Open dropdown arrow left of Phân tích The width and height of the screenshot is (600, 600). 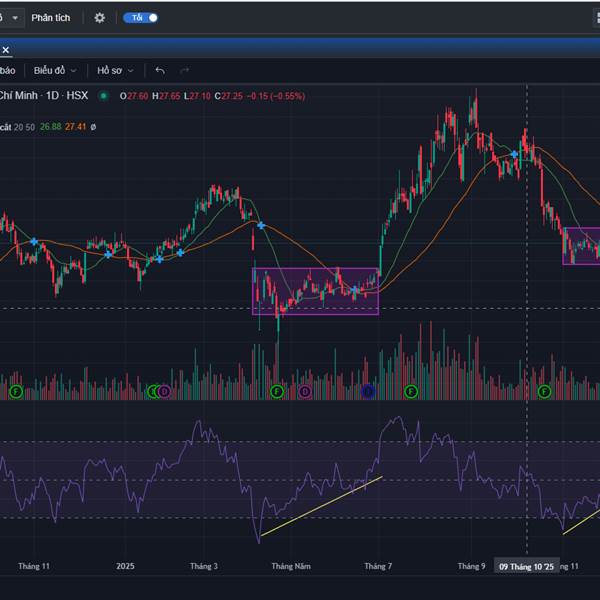coord(14,18)
